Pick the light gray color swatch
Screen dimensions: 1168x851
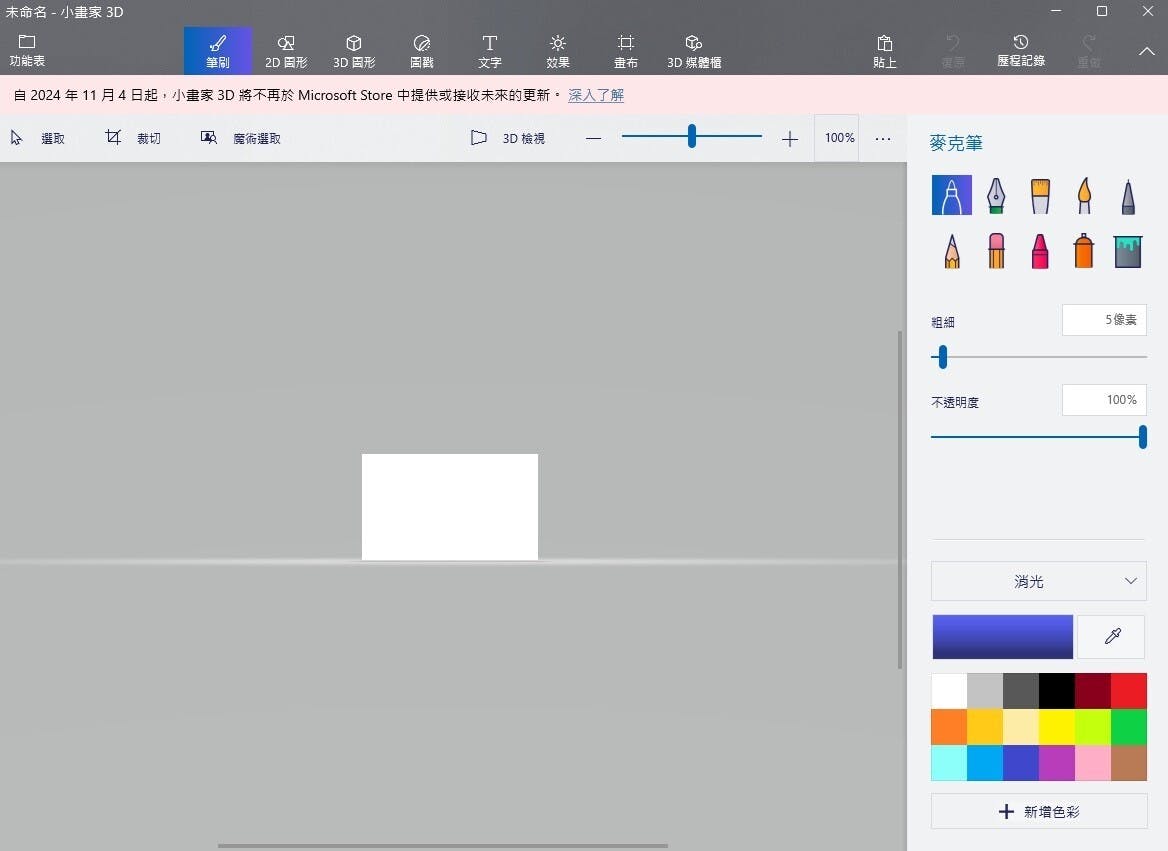(x=985, y=691)
